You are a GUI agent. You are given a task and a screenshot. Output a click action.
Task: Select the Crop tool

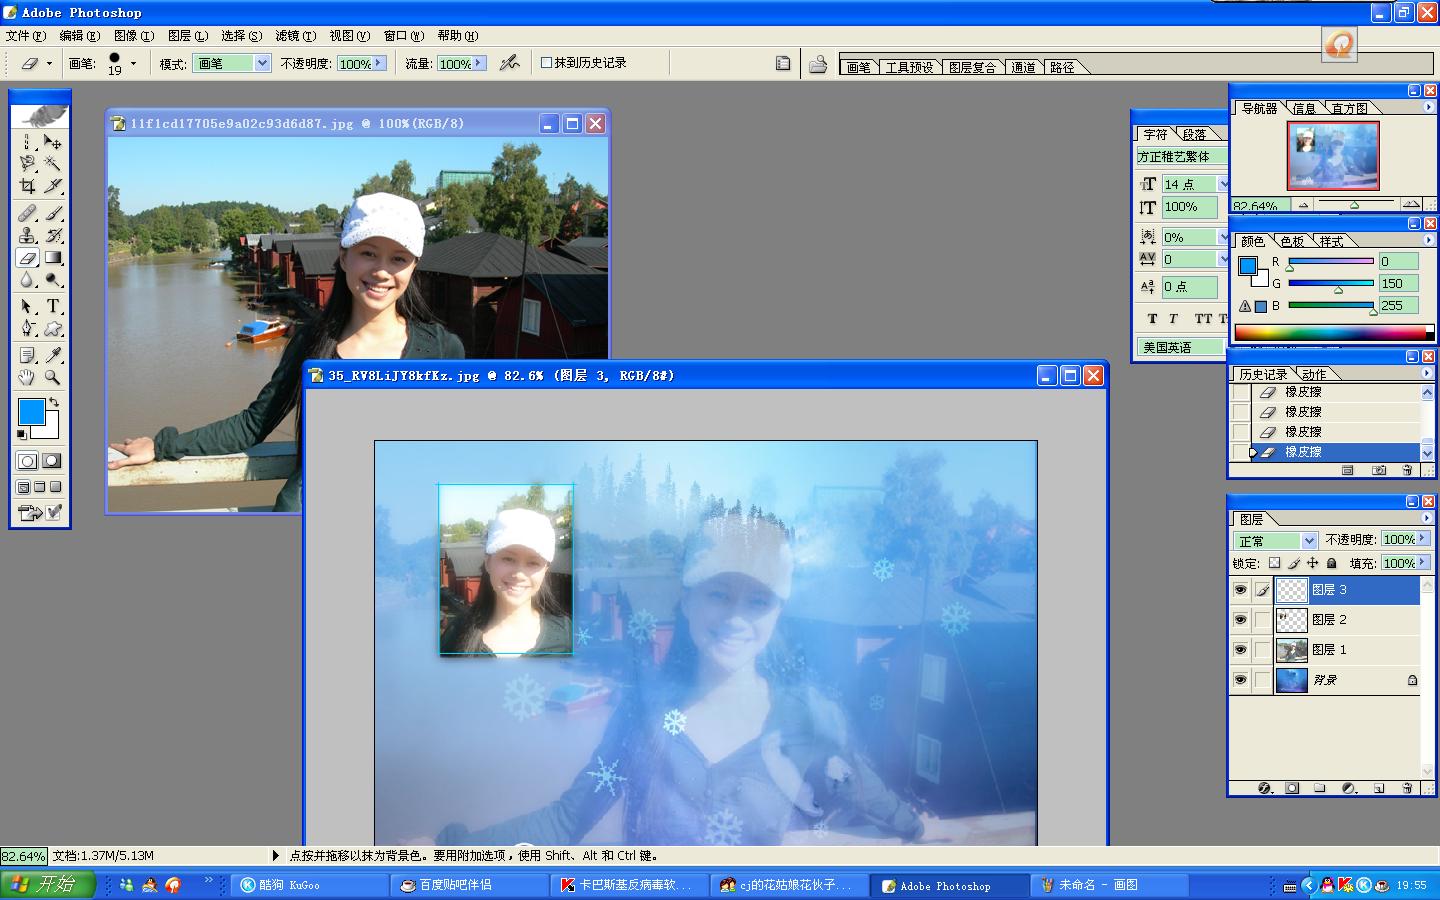click(x=27, y=186)
